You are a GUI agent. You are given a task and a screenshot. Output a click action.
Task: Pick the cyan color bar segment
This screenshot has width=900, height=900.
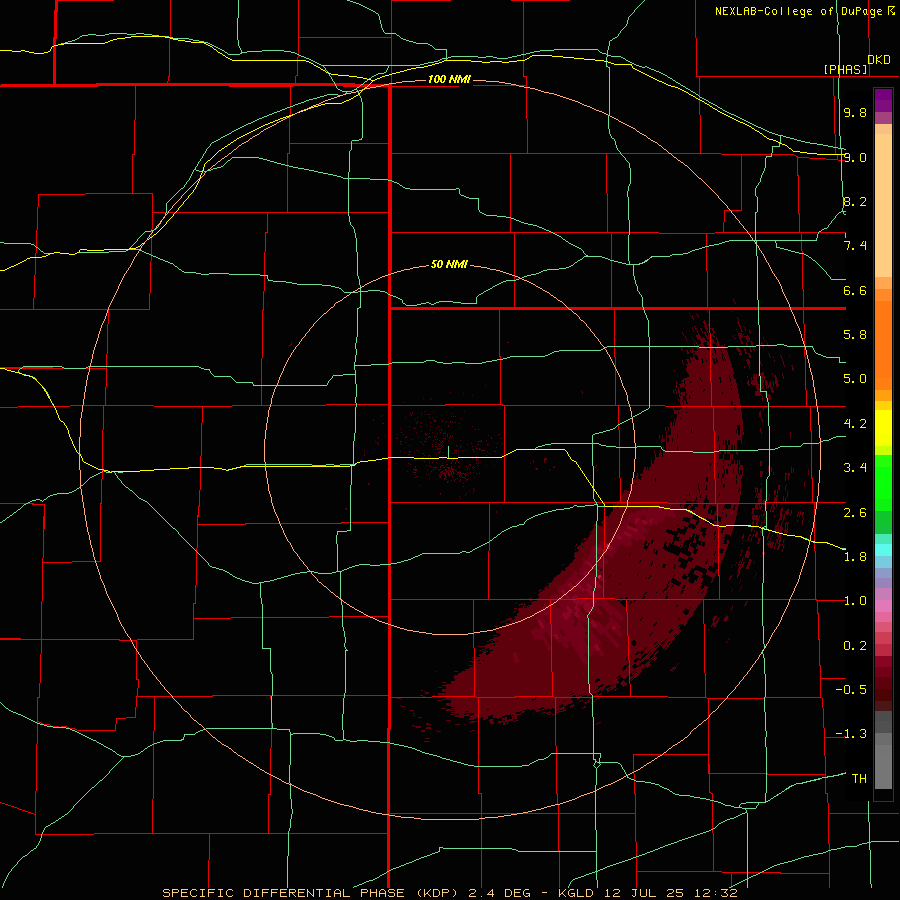[x=883, y=550]
